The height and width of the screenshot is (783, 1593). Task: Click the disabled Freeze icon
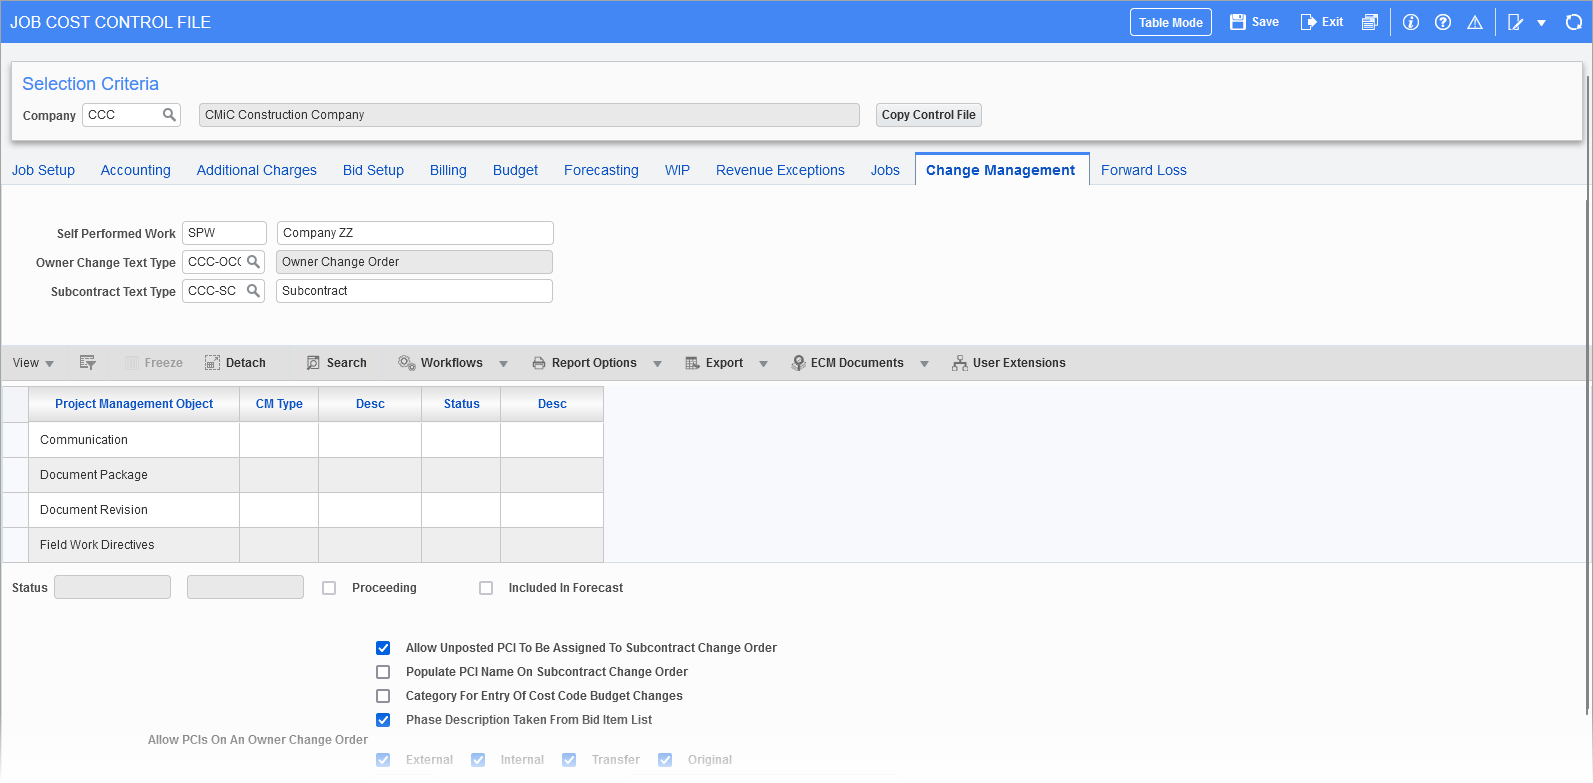click(132, 363)
